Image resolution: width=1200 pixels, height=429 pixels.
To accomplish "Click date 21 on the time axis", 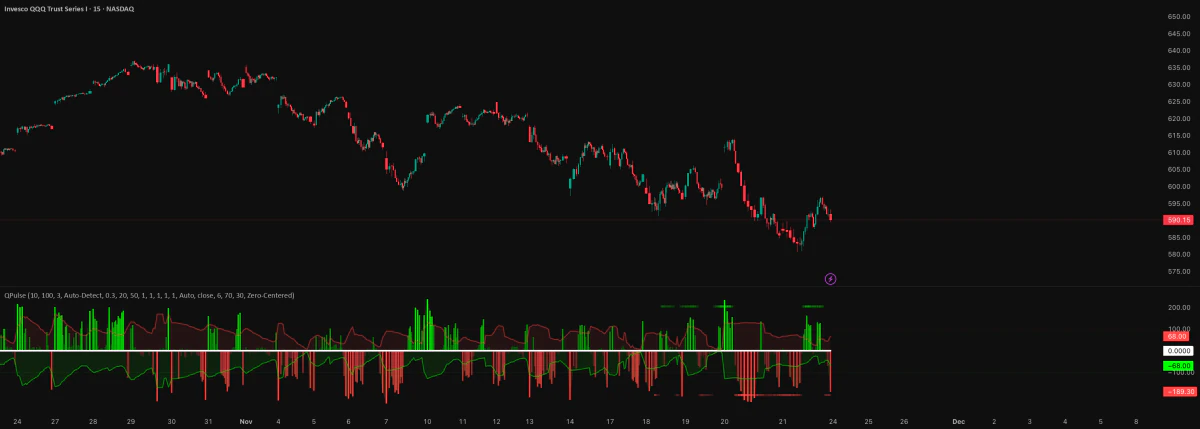I will 784,421.
